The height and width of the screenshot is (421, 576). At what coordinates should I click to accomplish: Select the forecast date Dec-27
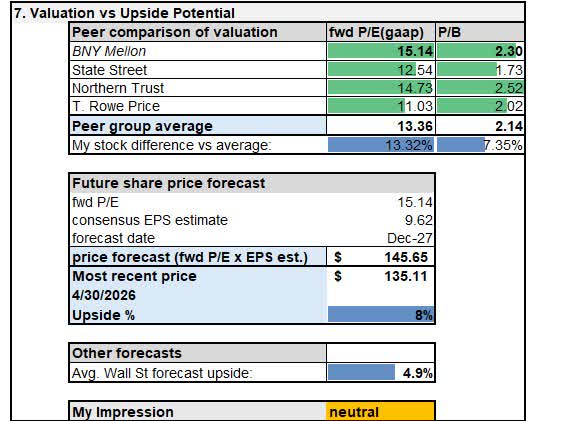(410, 238)
